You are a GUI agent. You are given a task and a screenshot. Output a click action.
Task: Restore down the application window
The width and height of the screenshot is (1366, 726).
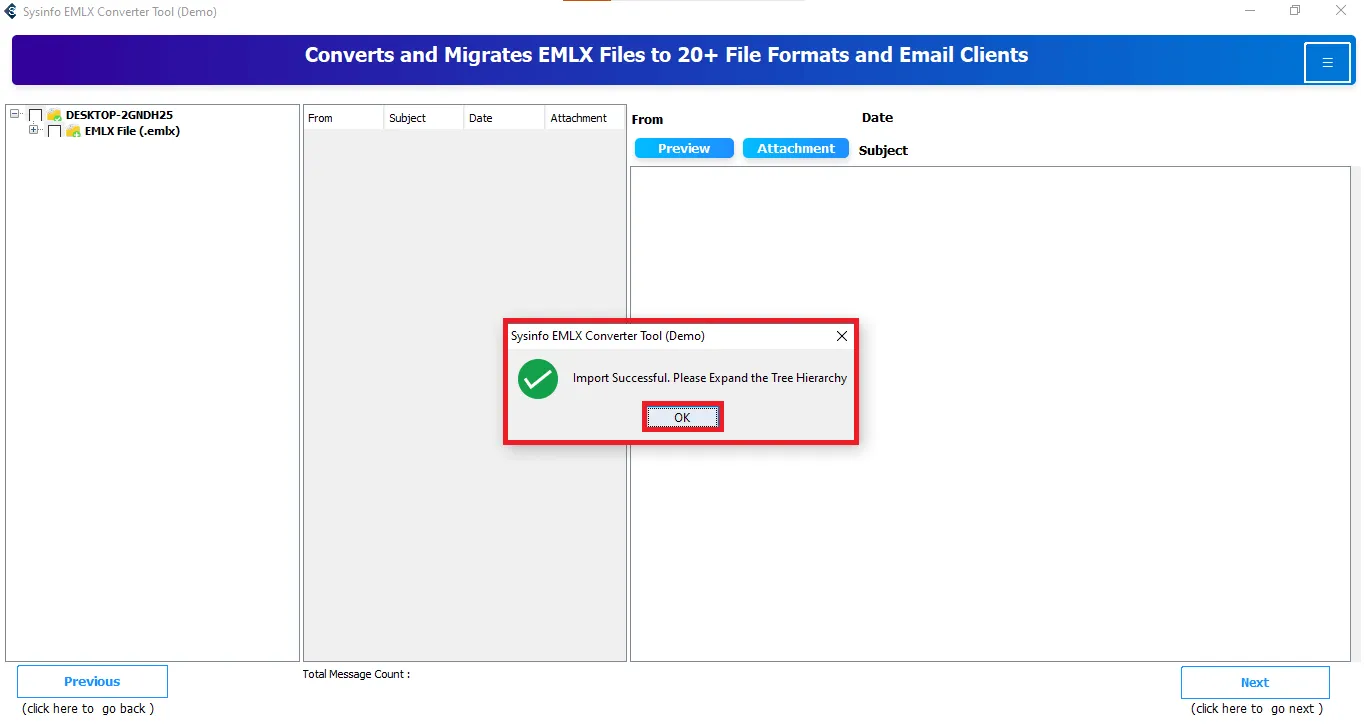1296,11
